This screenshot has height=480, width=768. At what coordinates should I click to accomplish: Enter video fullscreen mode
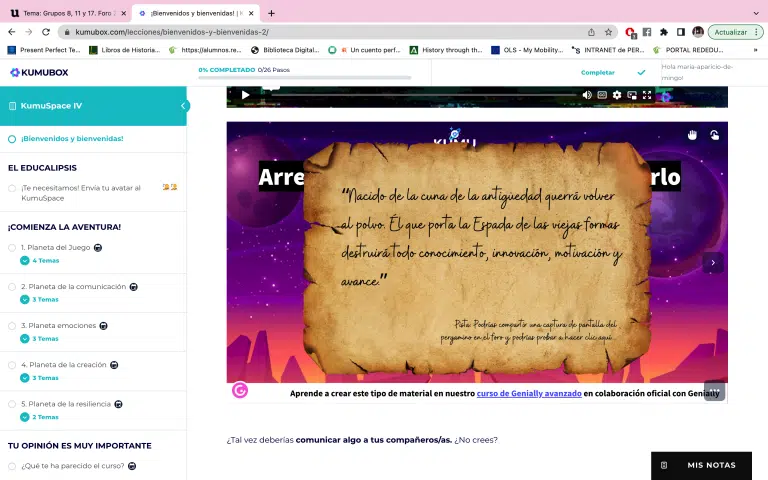pos(647,95)
